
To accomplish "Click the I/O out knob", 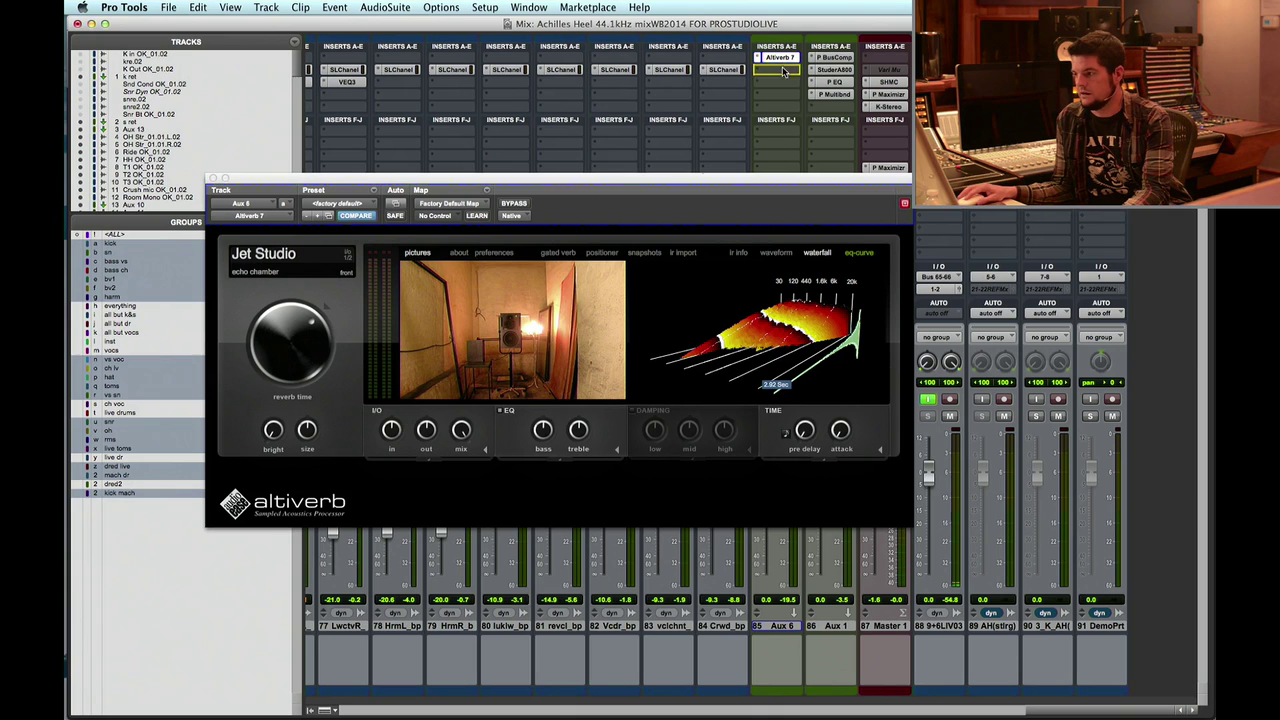I will tap(426, 429).
